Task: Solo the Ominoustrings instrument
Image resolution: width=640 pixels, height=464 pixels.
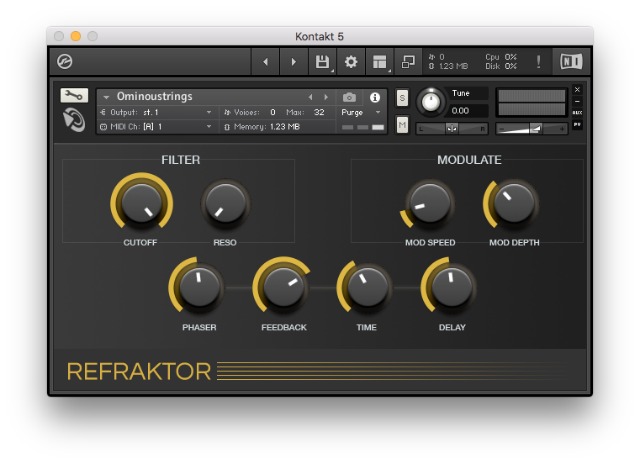Action: click(402, 98)
